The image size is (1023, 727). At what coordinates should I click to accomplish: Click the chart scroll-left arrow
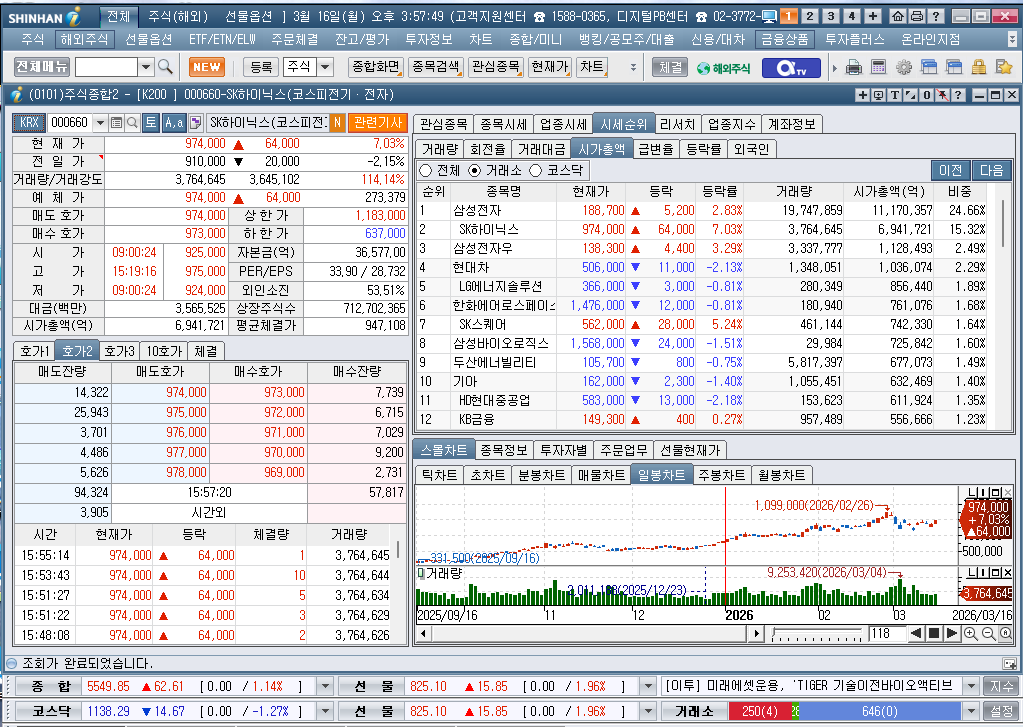pos(424,633)
